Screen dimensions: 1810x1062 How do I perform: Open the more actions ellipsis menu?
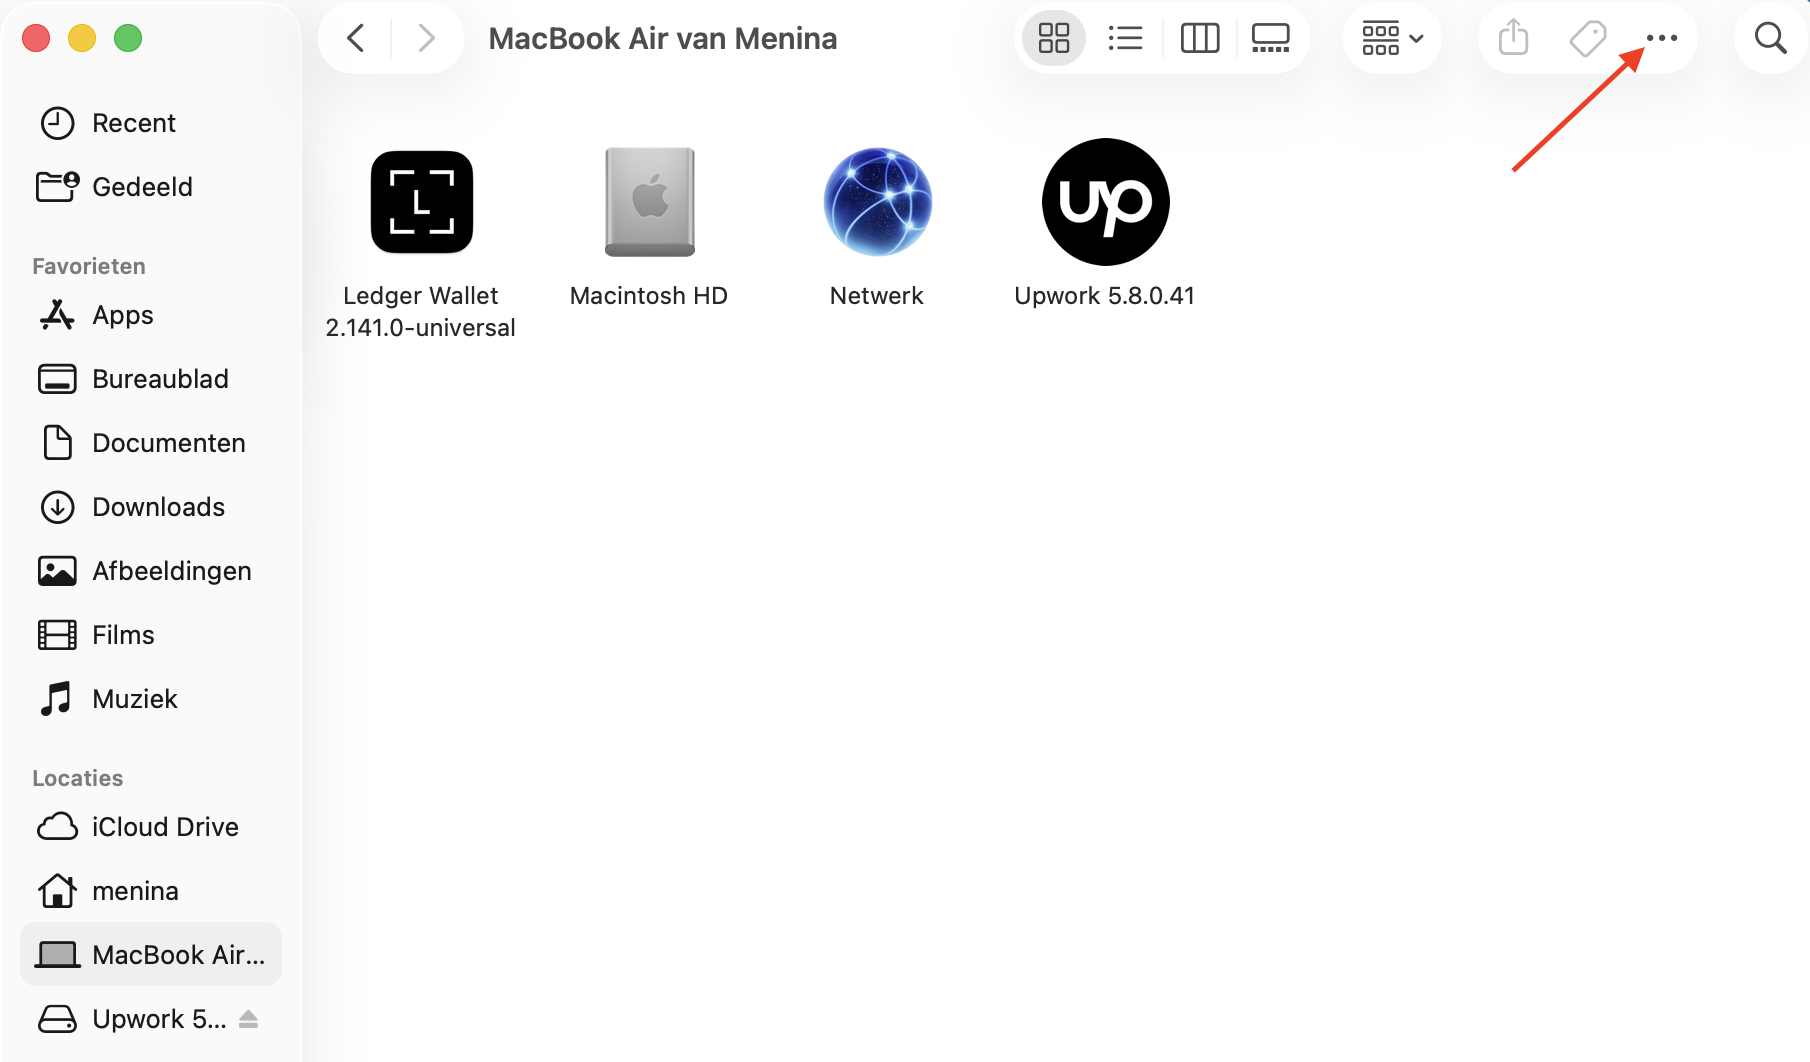click(x=1662, y=38)
